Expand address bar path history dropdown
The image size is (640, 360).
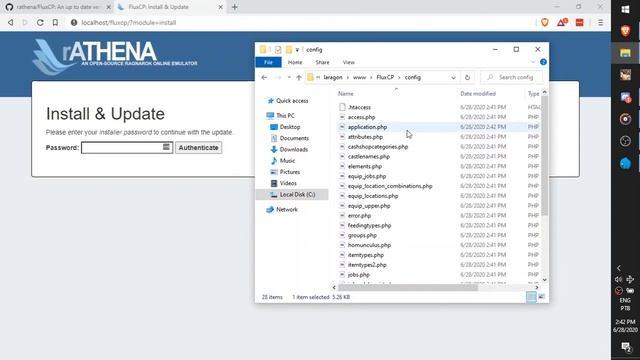pos(453,78)
